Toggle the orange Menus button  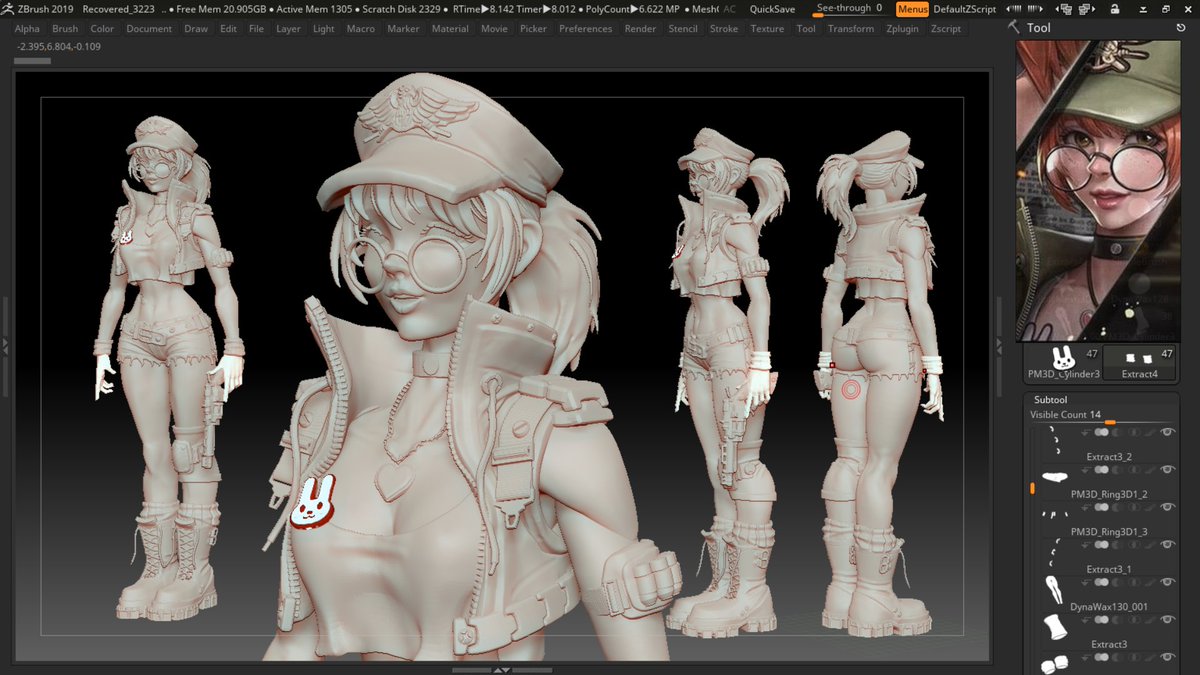tap(912, 9)
